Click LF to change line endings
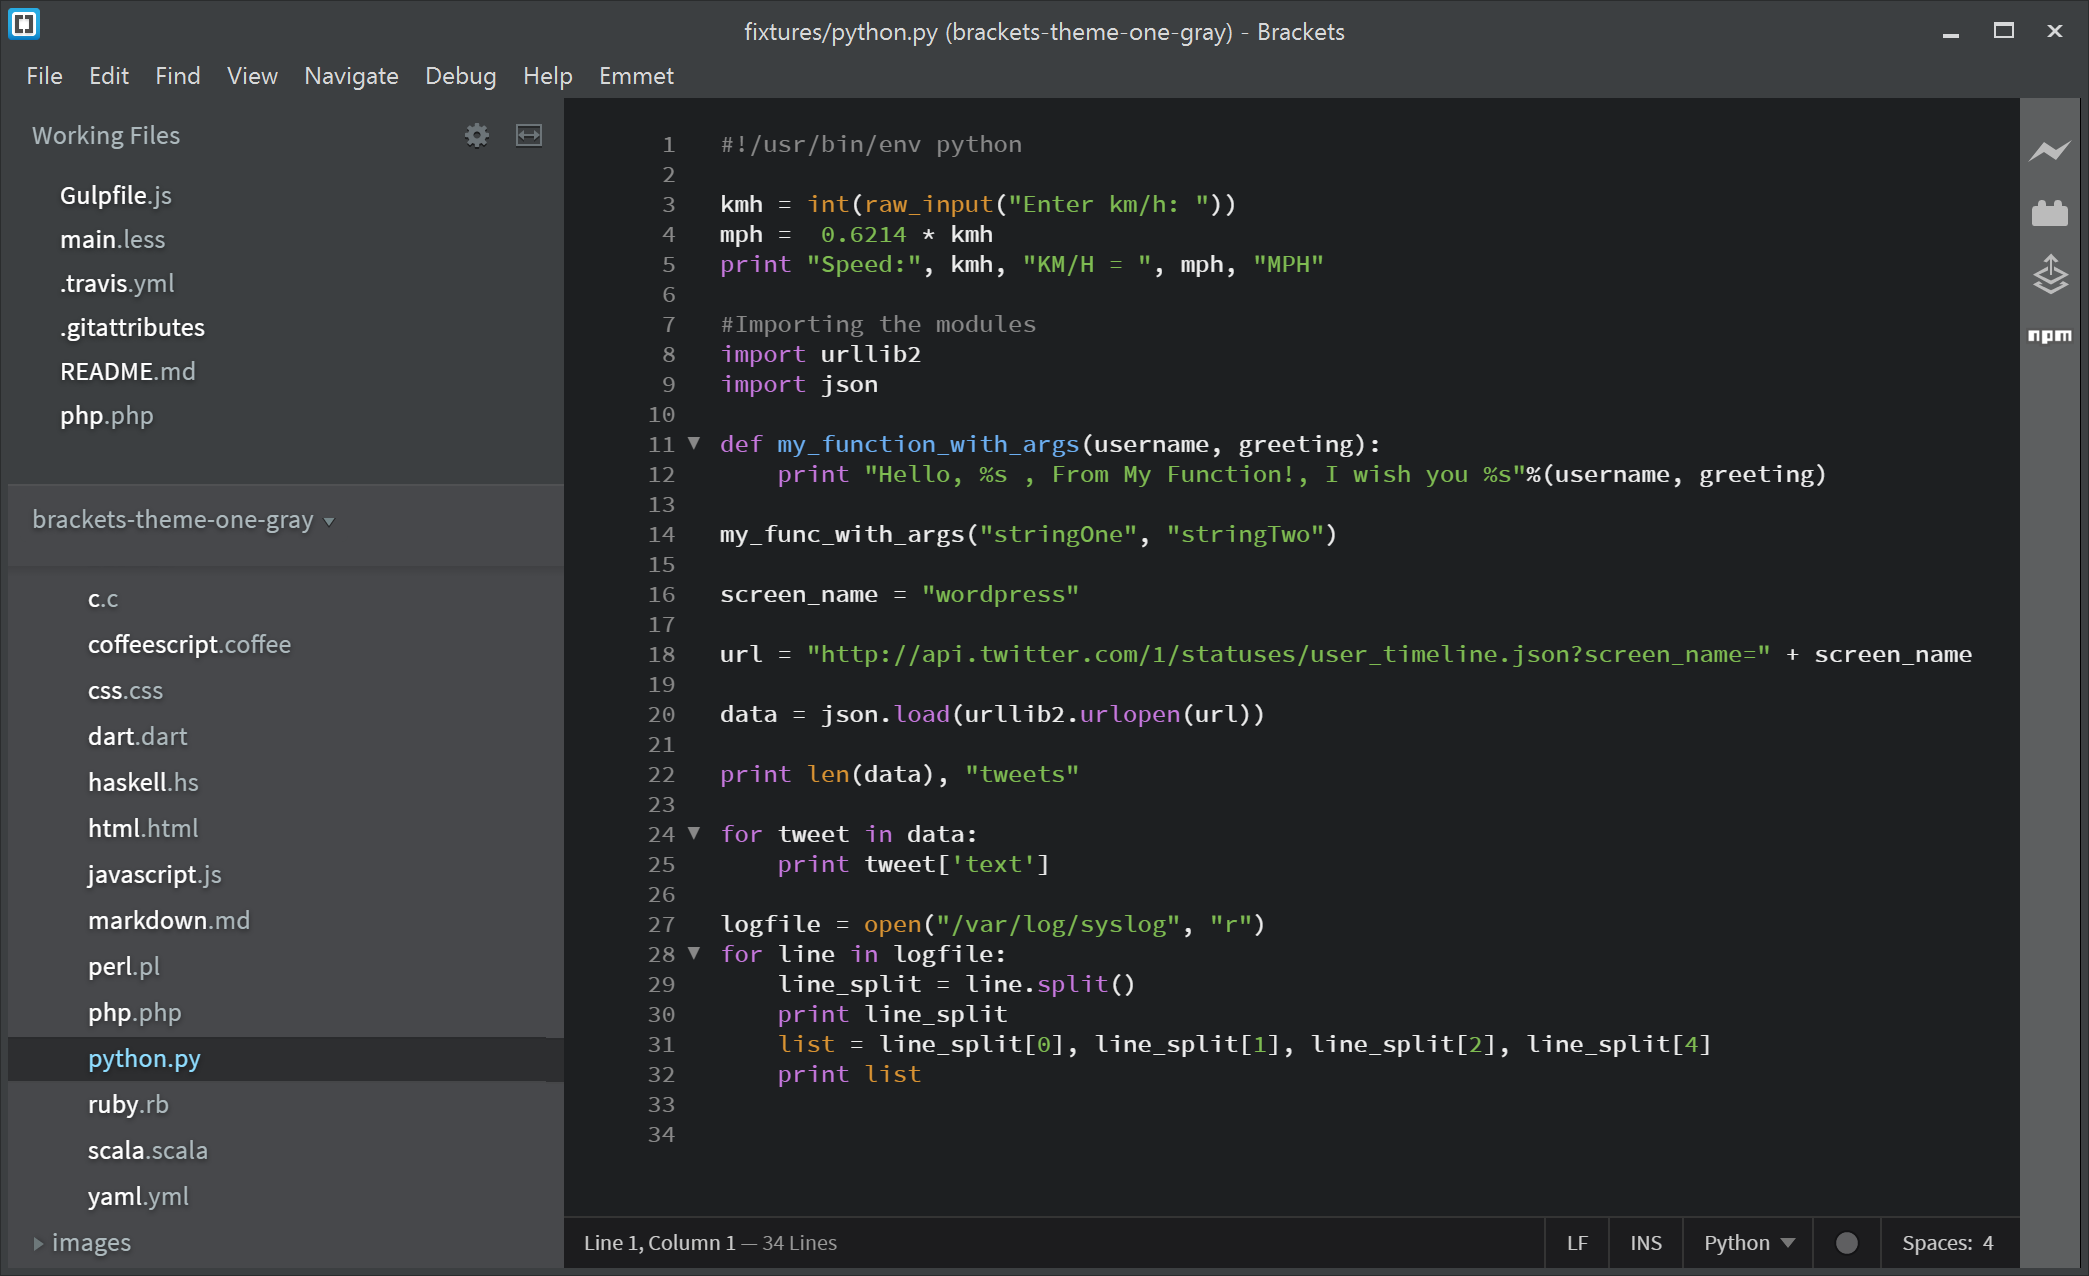The height and width of the screenshot is (1276, 2089). [x=1578, y=1242]
